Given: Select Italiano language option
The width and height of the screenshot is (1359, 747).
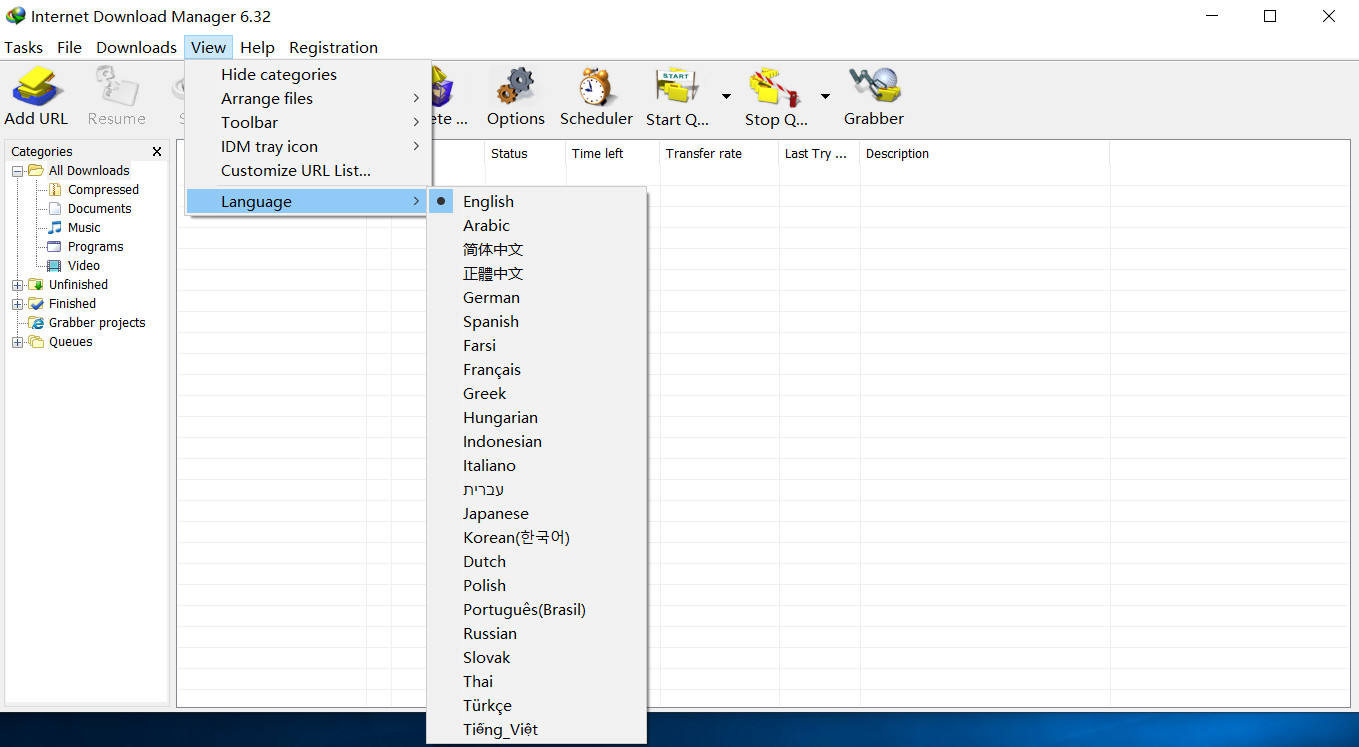Looking at the screenshot, I should pyautogui.click(x=537, y=465).
